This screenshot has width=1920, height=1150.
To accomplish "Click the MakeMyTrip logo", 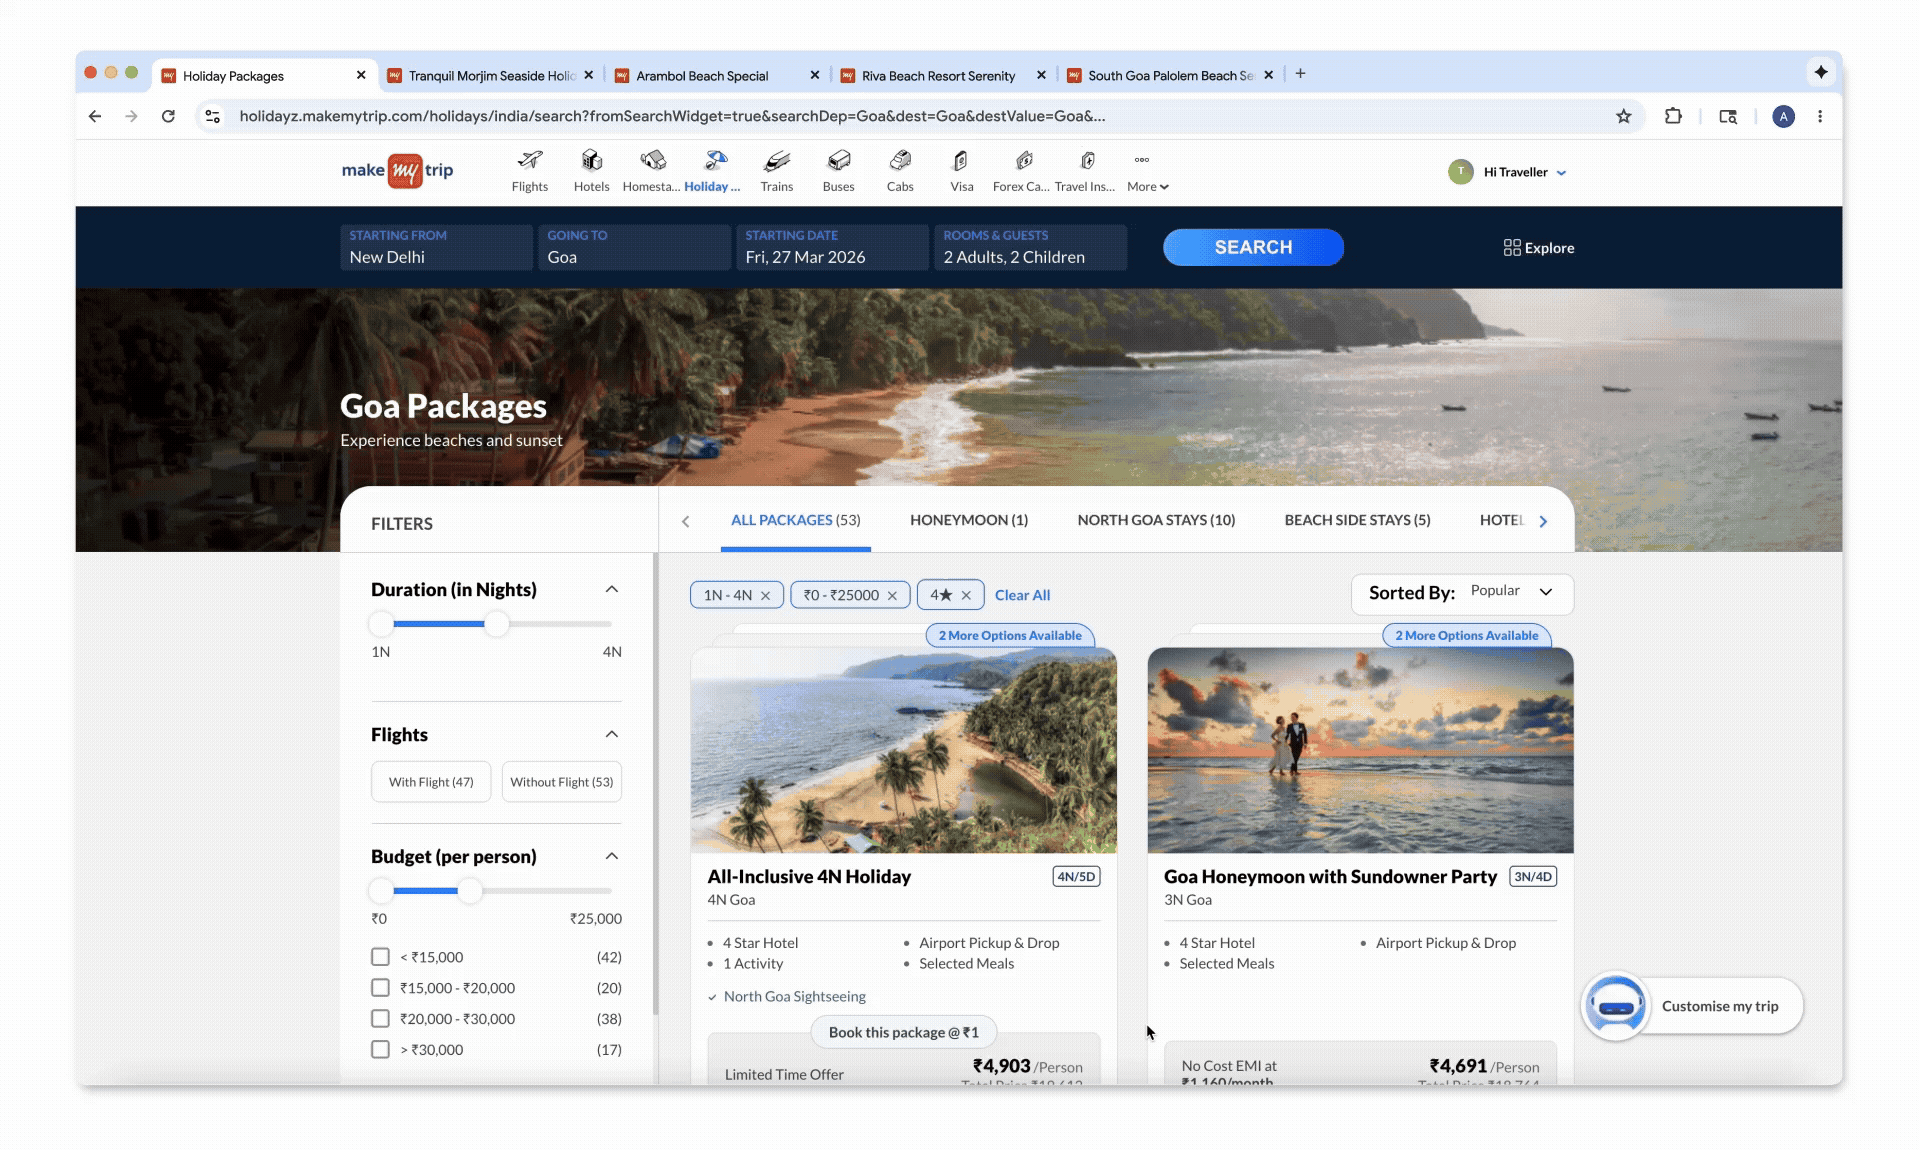I will (397, 171).
